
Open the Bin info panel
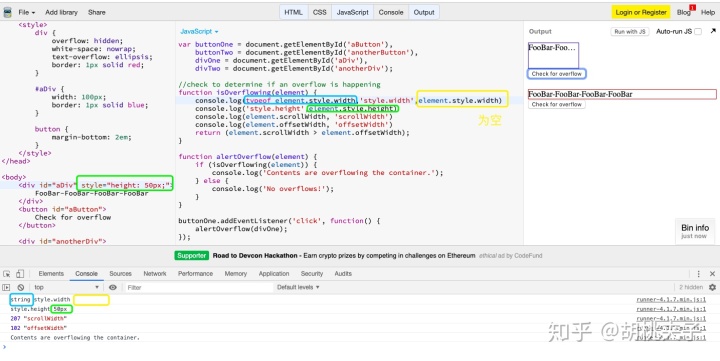(x=695, y=231)
